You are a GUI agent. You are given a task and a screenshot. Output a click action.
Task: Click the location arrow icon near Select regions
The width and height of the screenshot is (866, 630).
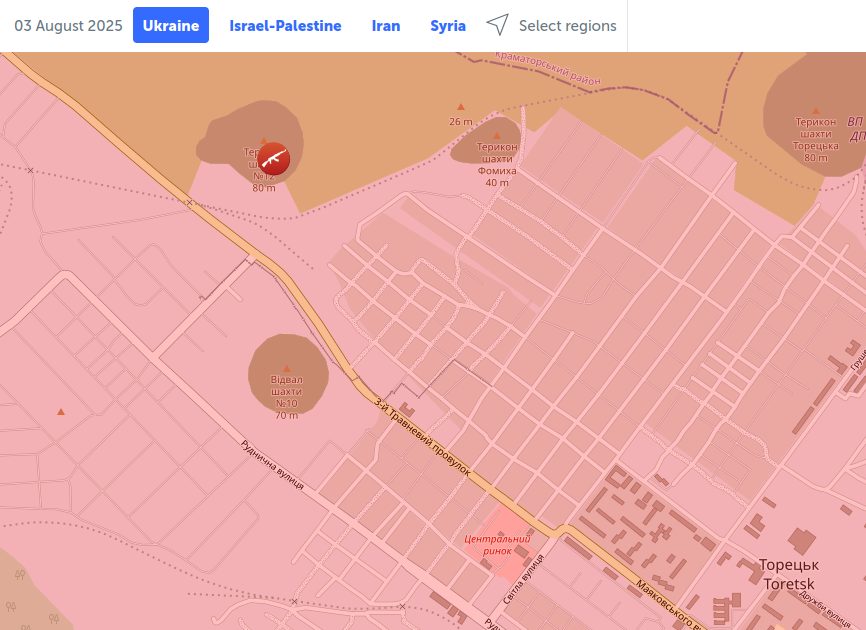tap(497, 25)
